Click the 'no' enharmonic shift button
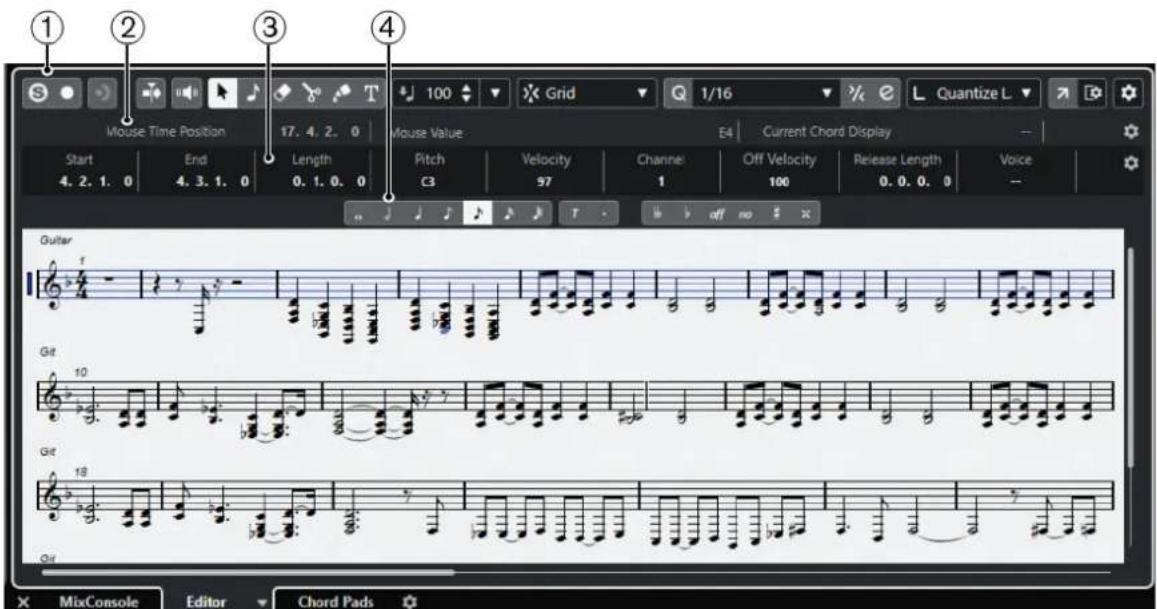Image resolution: width=1157 pixels, height=609 pixels. tap(746, 214)
